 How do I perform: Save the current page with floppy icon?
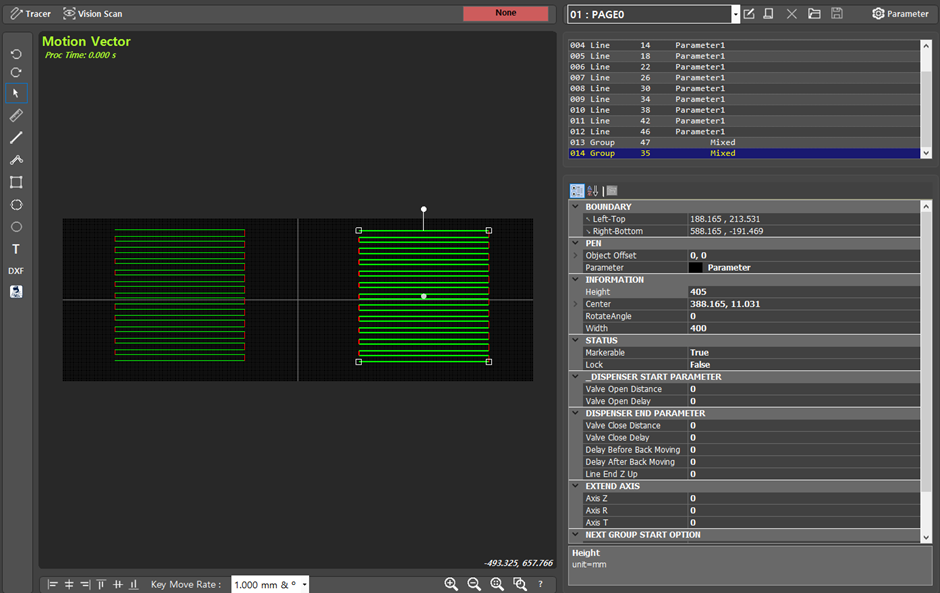837,14
